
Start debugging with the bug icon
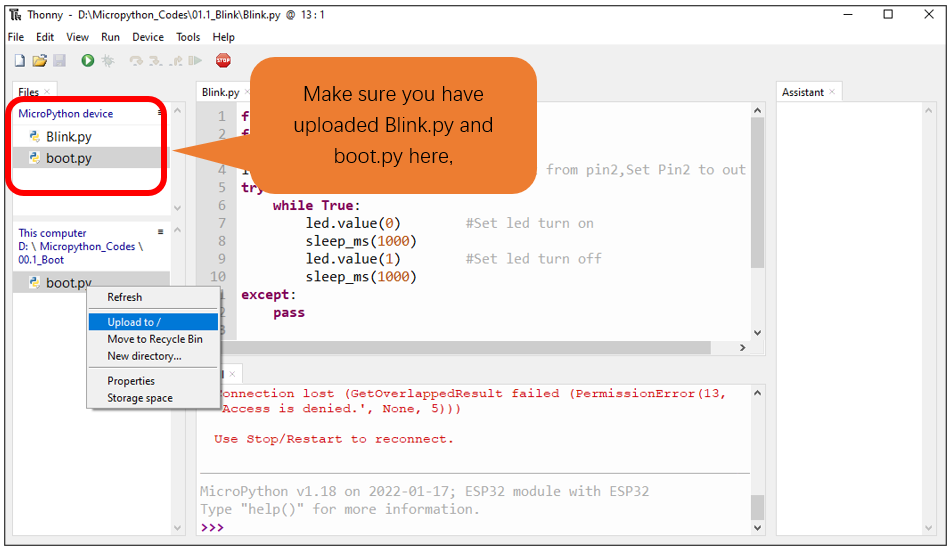coord(107,61)
